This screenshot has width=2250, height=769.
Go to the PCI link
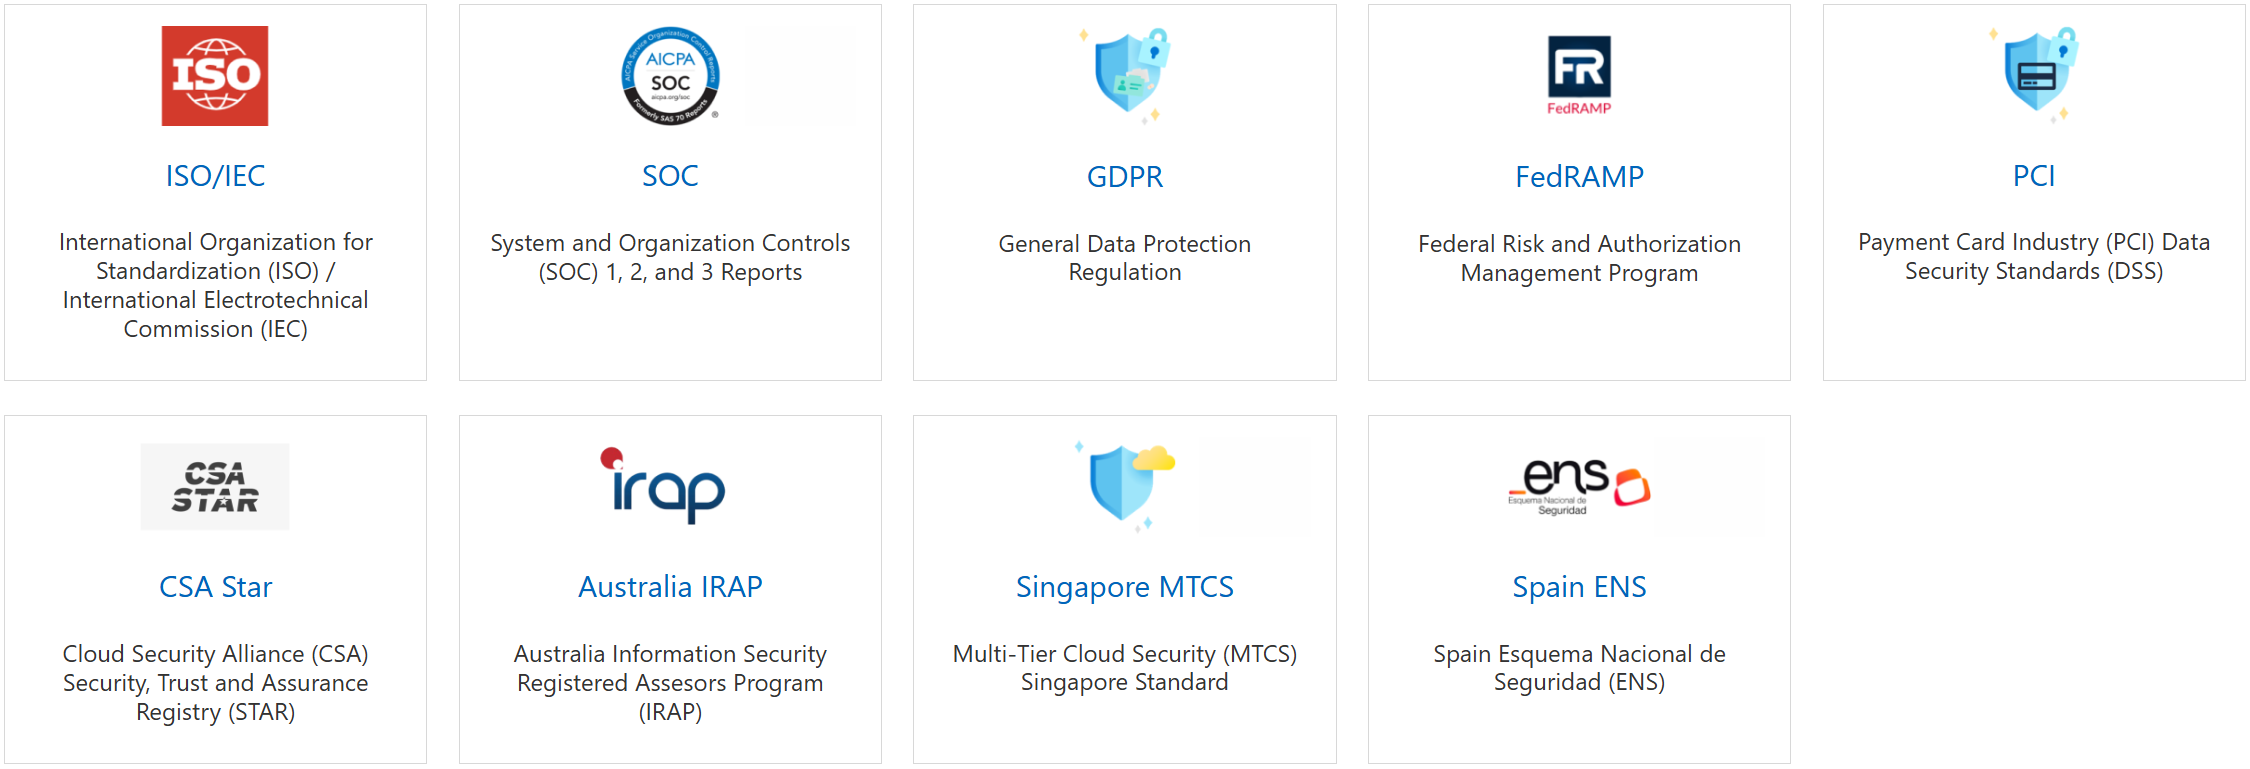coord(2034,176)
